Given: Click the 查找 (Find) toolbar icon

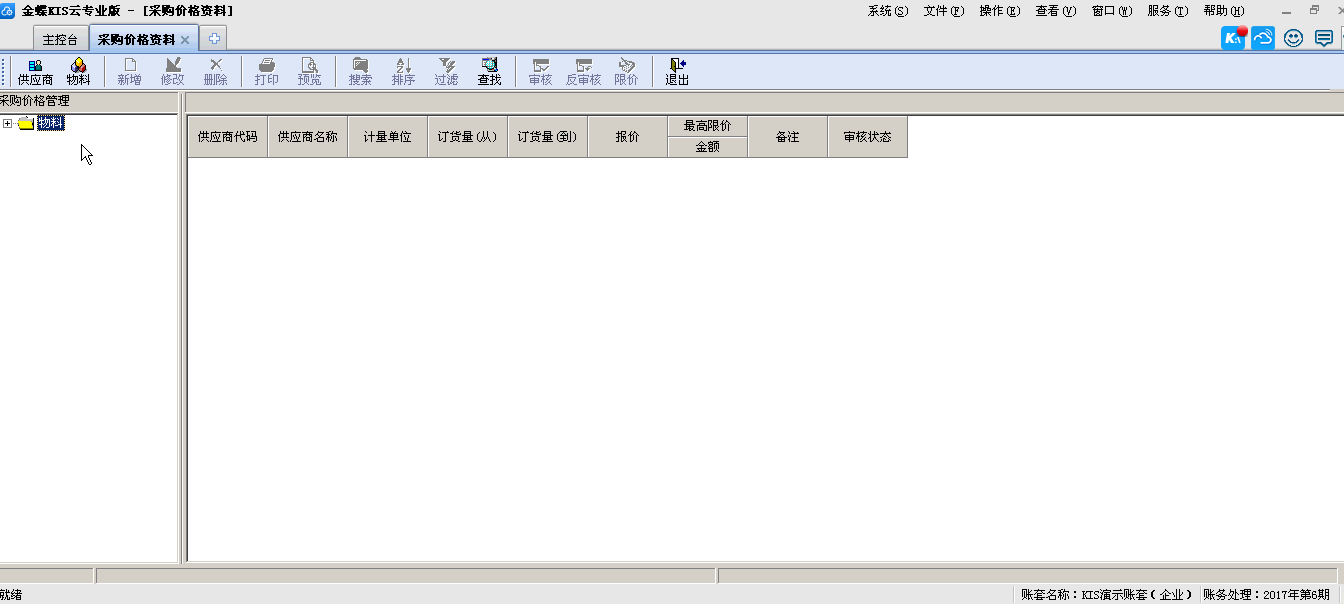Looking at the screenshot, I should pos(489,71).
